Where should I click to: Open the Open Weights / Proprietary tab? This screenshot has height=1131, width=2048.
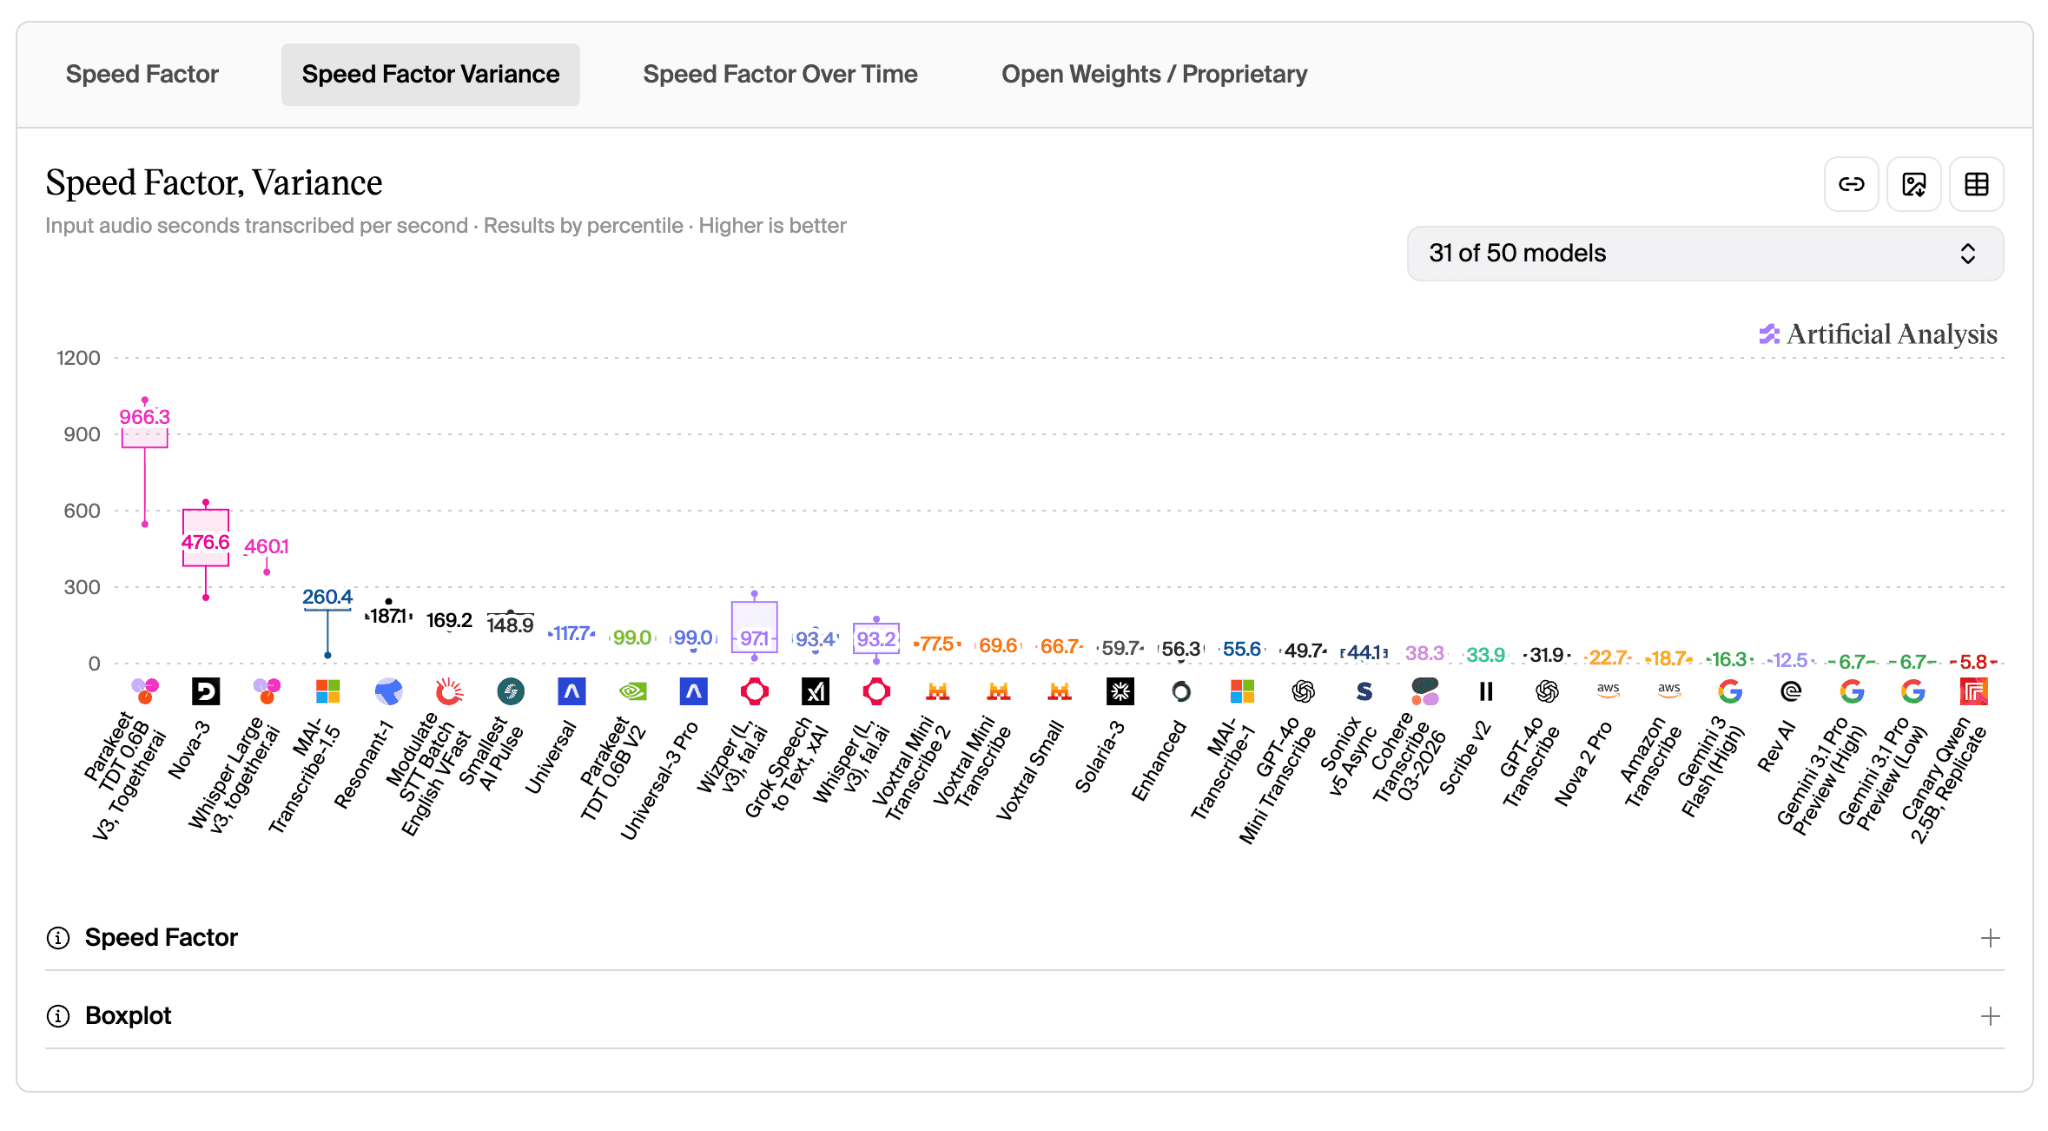[1154, 74]
